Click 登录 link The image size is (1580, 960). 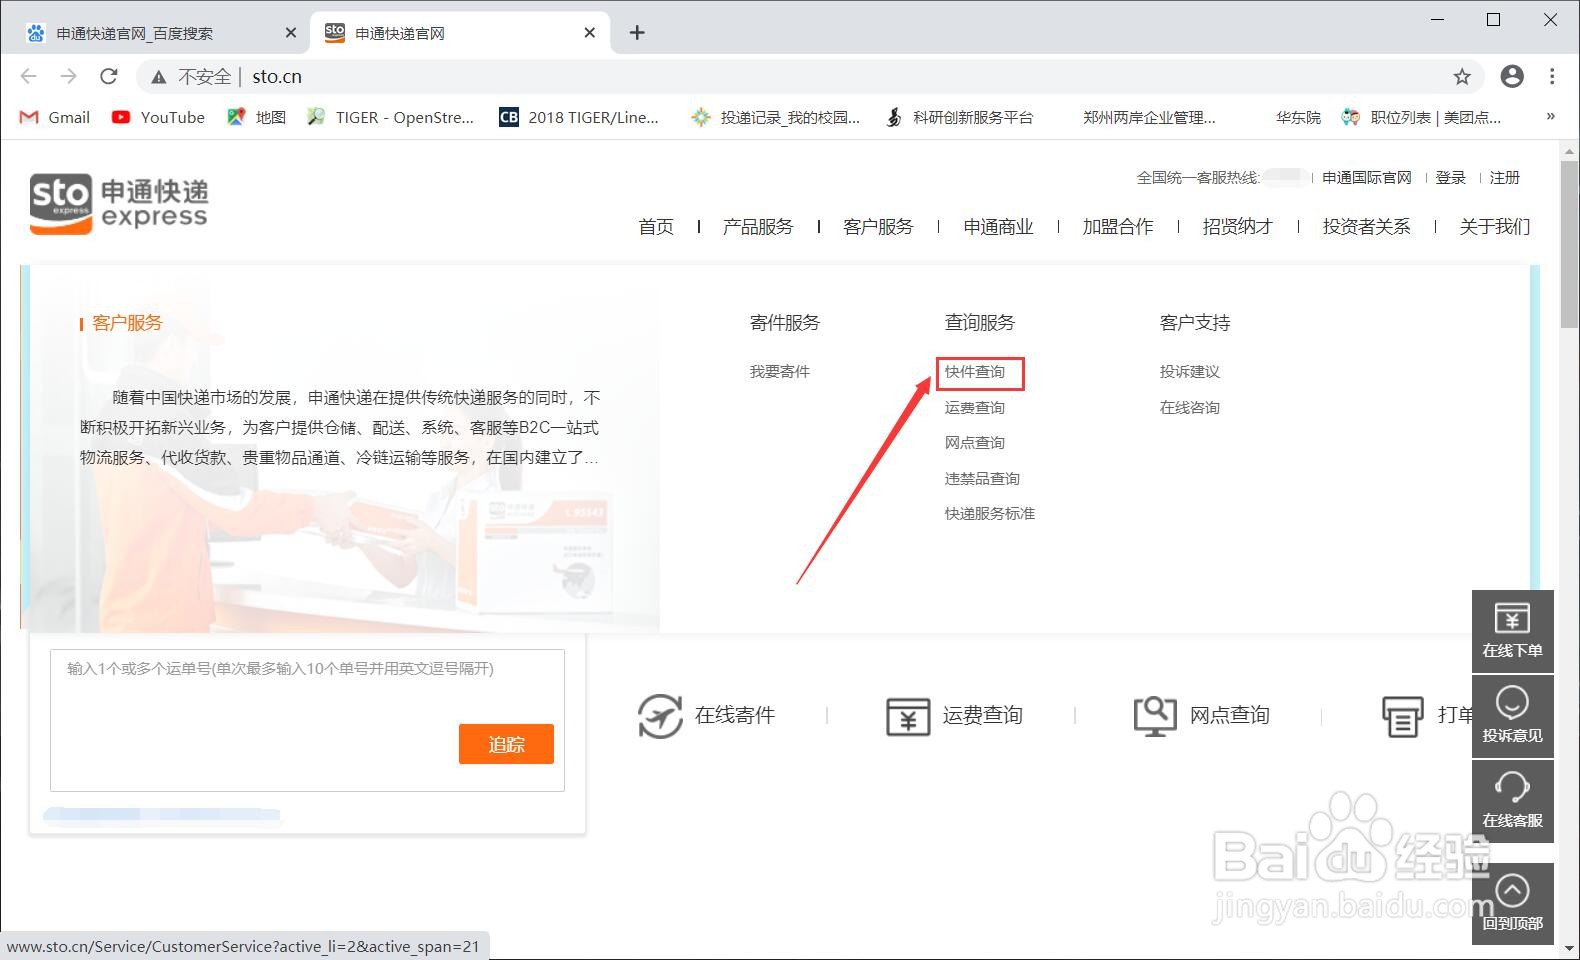[1450, 177]
